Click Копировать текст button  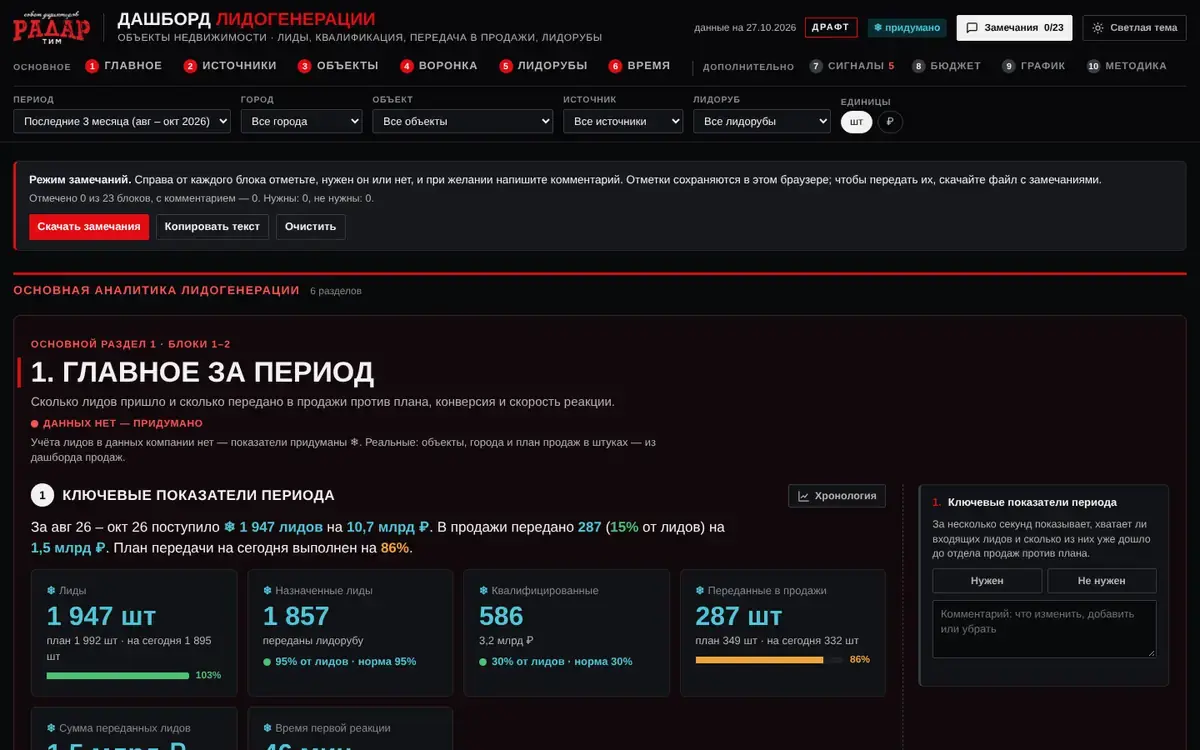pyautogui.click(x=212, y=227)
